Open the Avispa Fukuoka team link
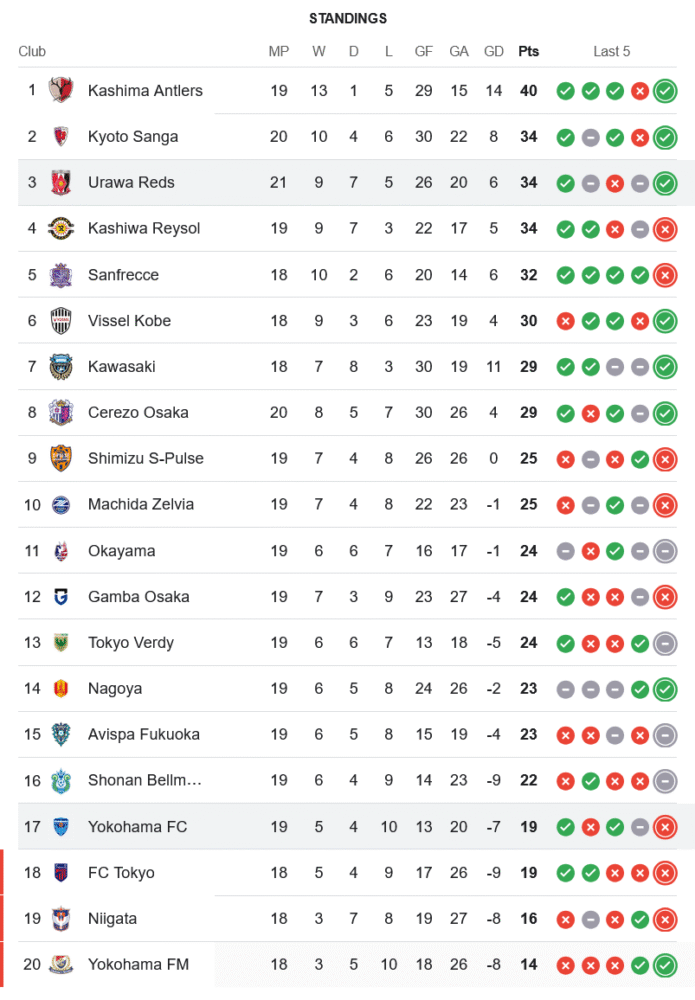Image resolution: width=695 pixels, height=1000 pixels. 144,734
